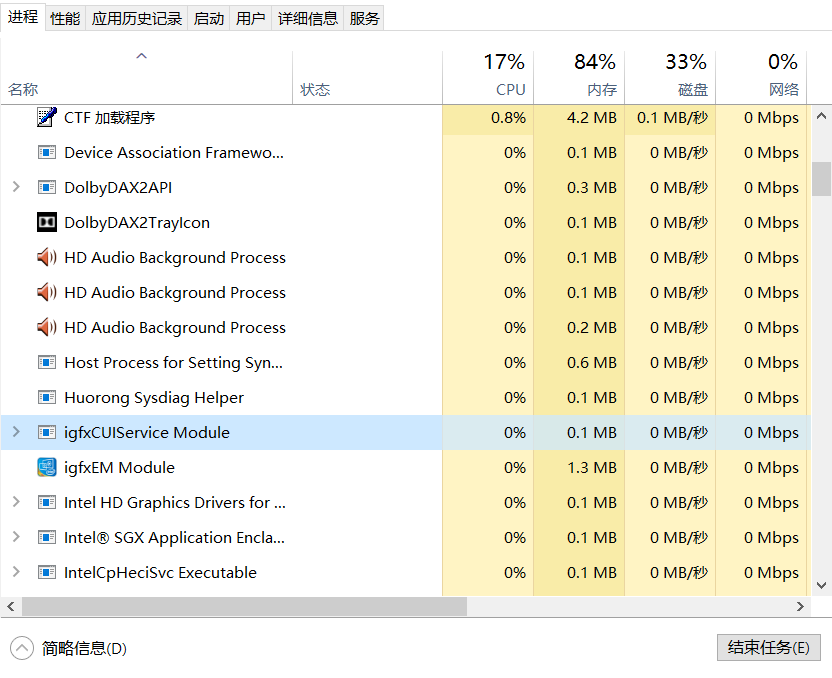Click the DolbyDAX2TrayIcon Dolby logo icon
Image resolution: width=832 pixels, height=678 pixels.
pos(47,222)
